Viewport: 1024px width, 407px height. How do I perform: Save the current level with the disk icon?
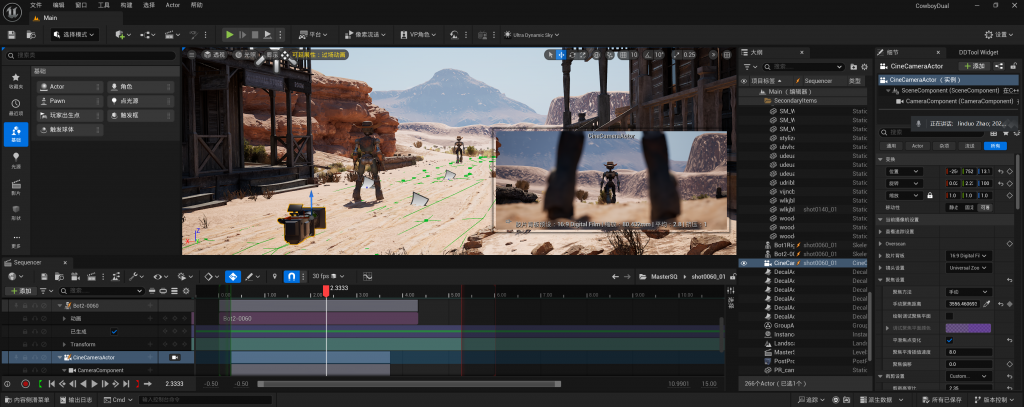click(x=11, y=35)
